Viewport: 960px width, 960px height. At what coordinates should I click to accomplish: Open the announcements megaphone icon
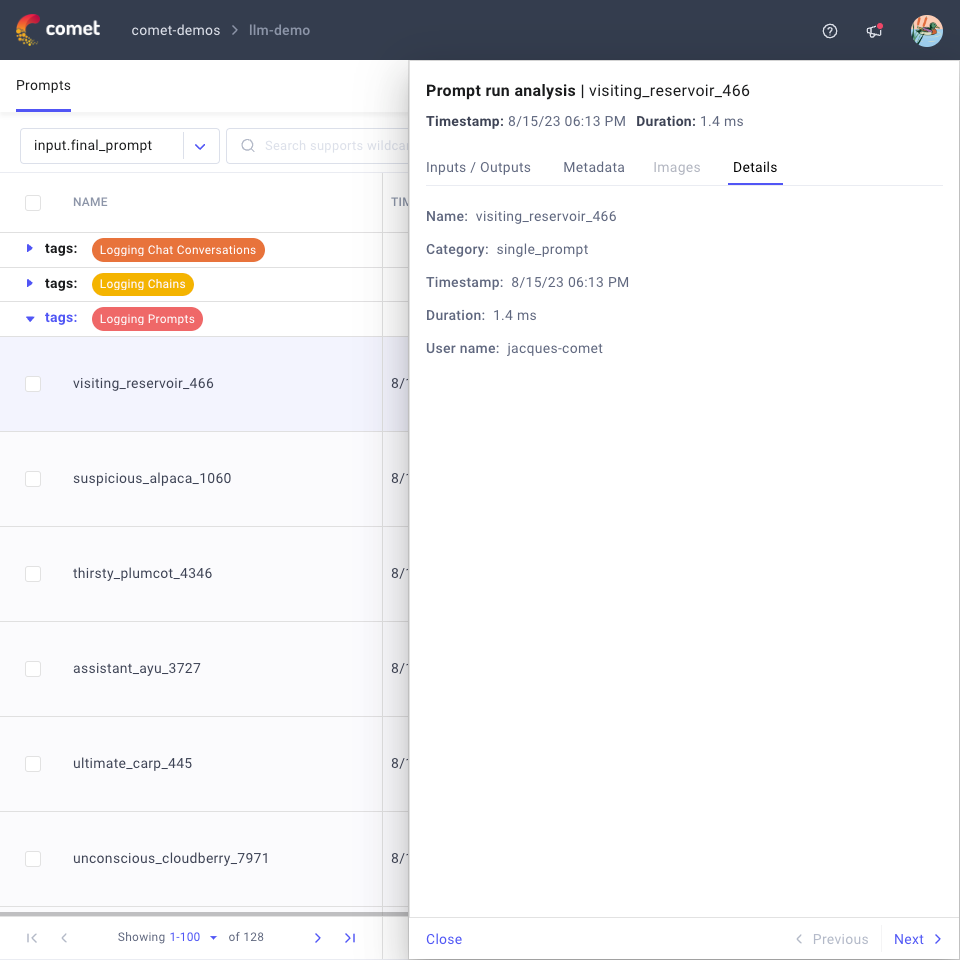click(874, 31)
